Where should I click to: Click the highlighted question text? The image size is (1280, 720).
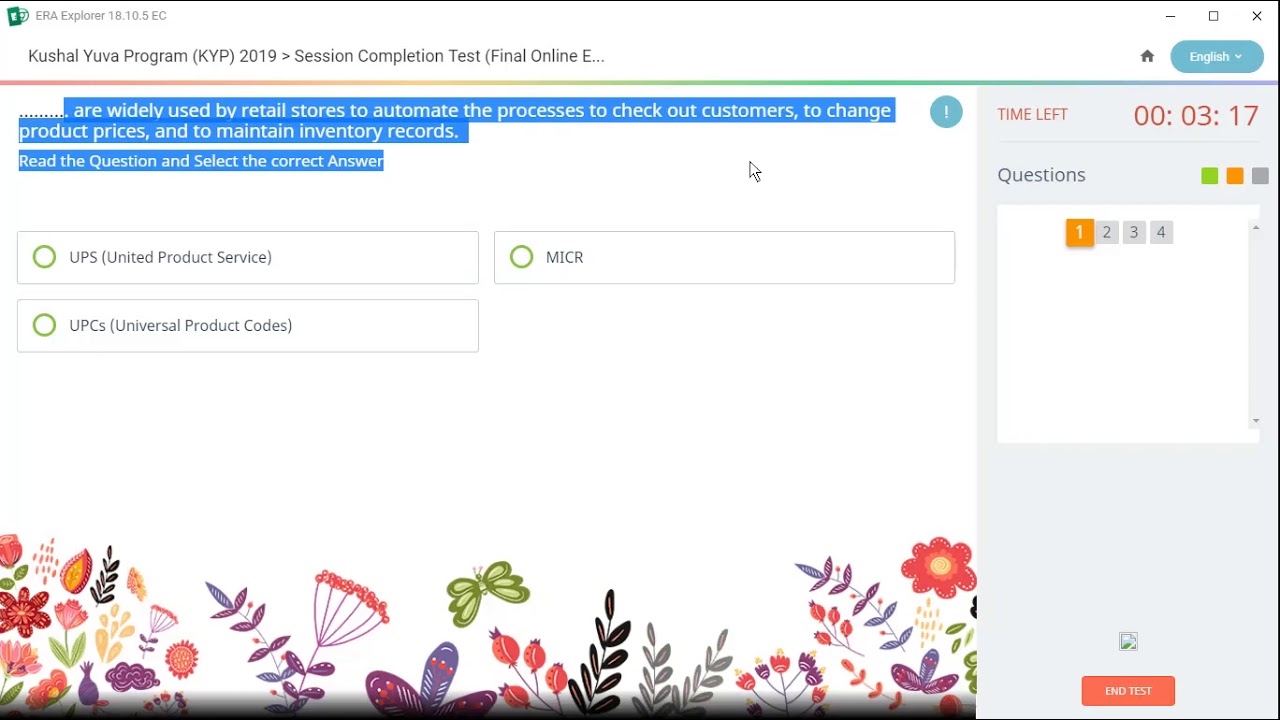455,121
